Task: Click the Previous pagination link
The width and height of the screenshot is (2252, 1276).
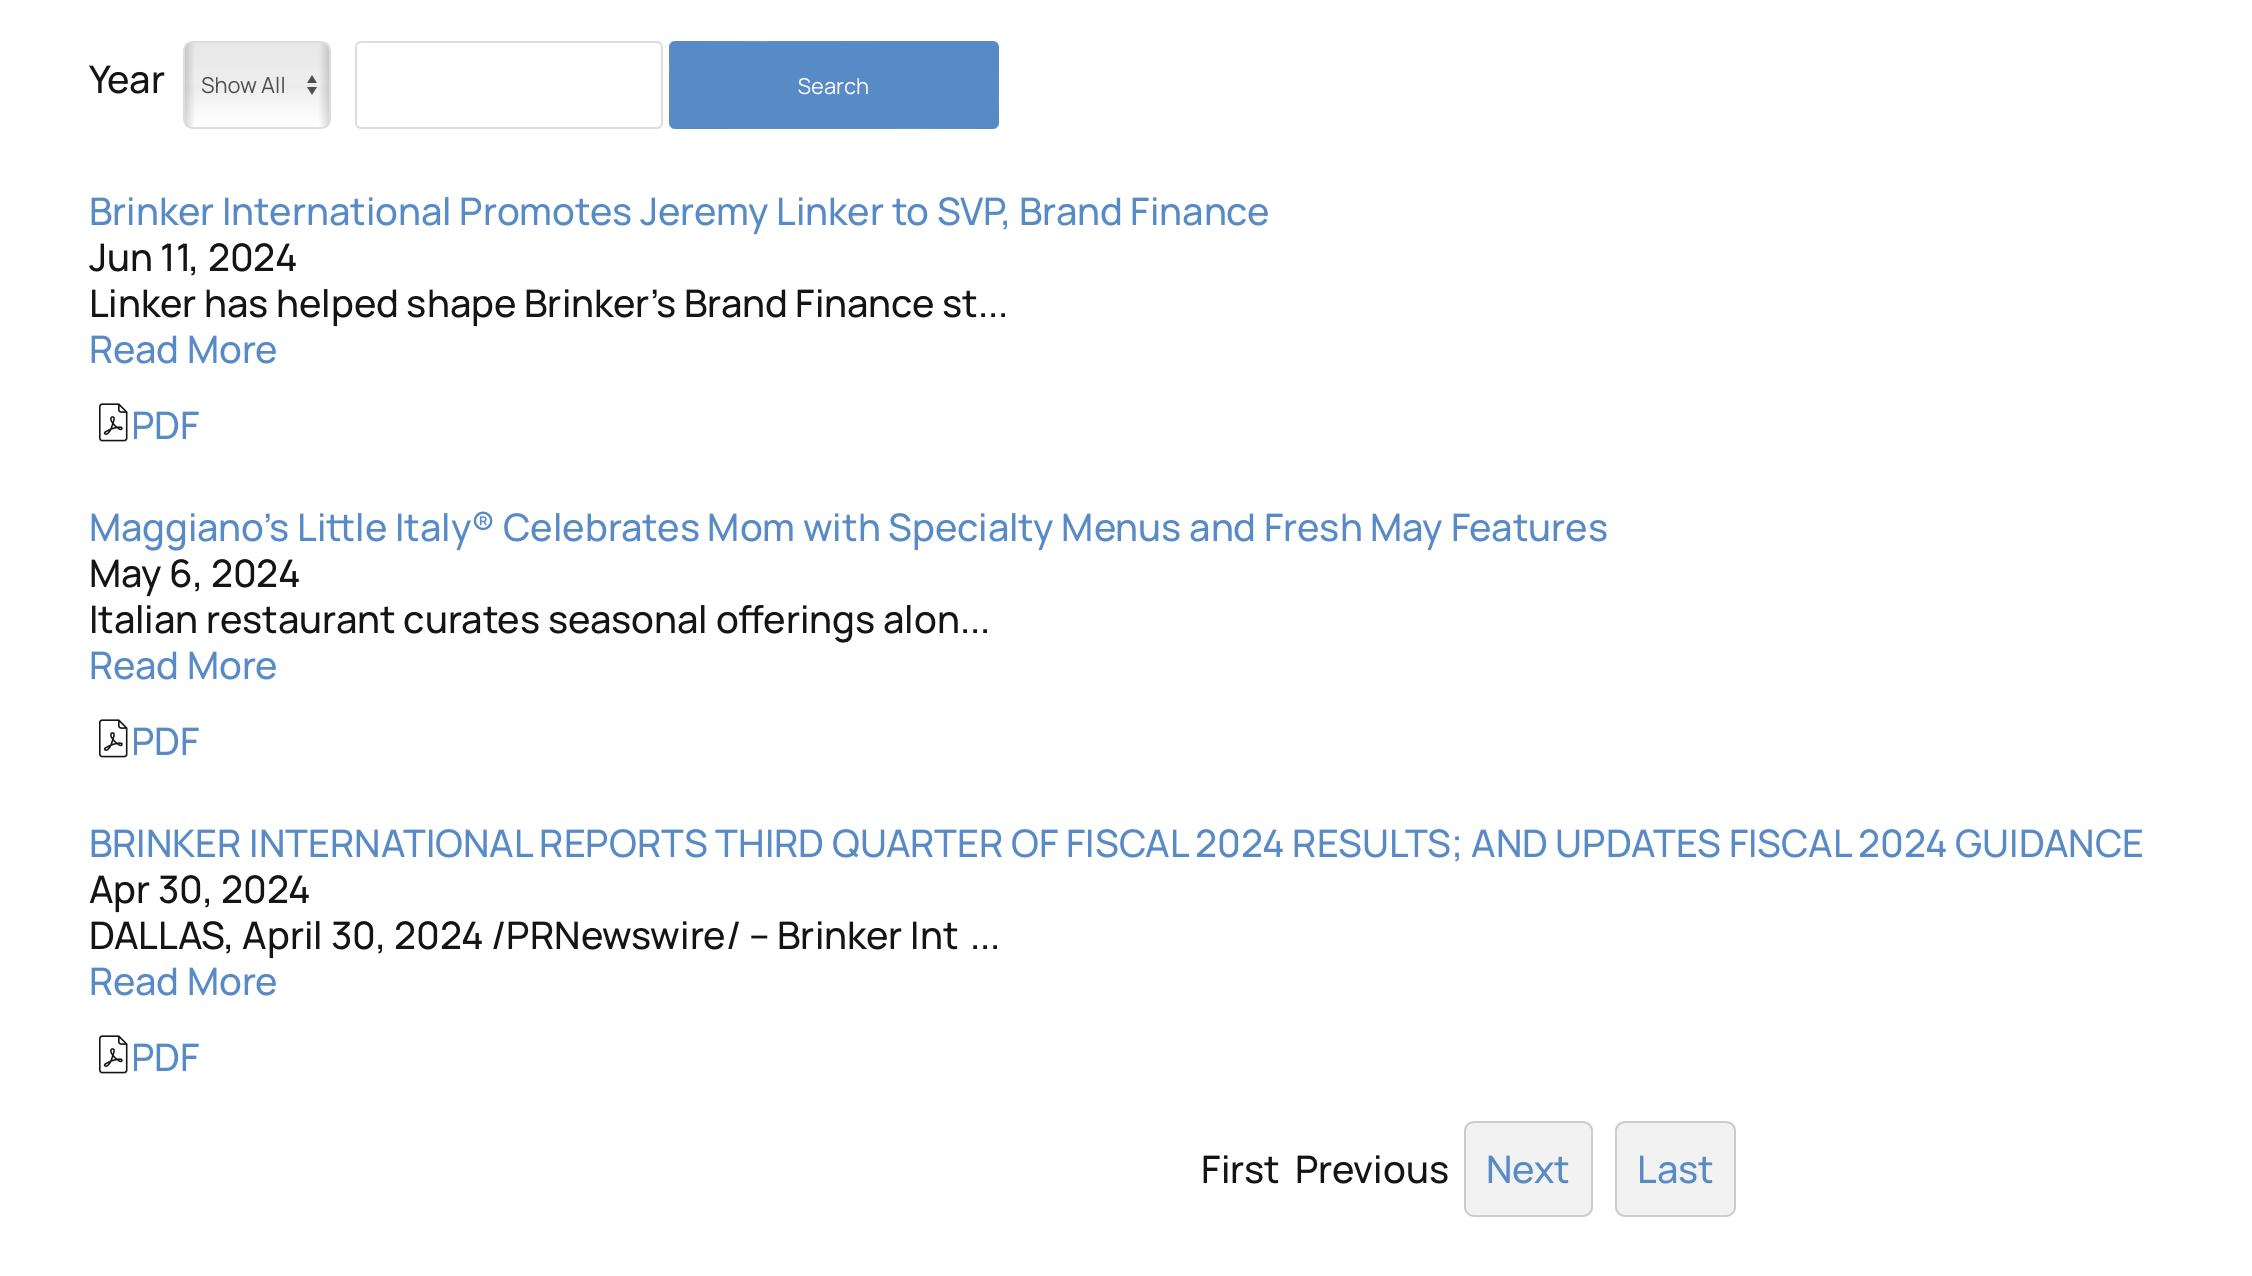Action: point(1371,1170)
